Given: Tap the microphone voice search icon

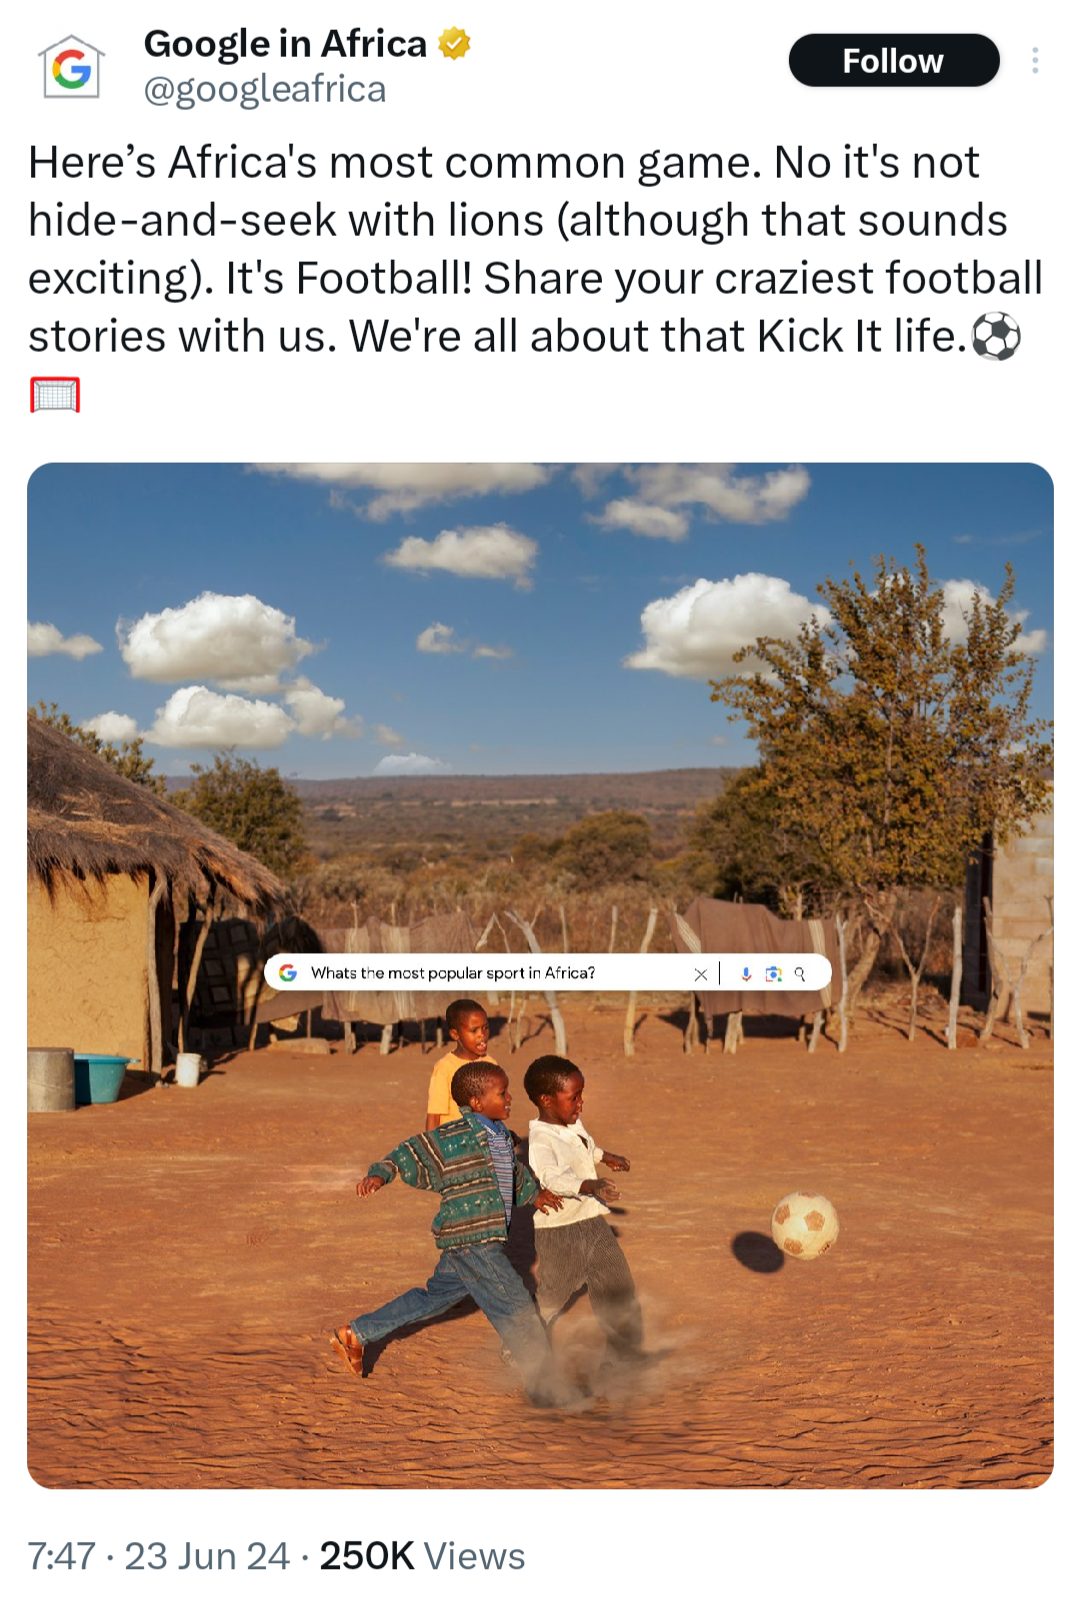Looking at the screenshot, I should [746, 974].
